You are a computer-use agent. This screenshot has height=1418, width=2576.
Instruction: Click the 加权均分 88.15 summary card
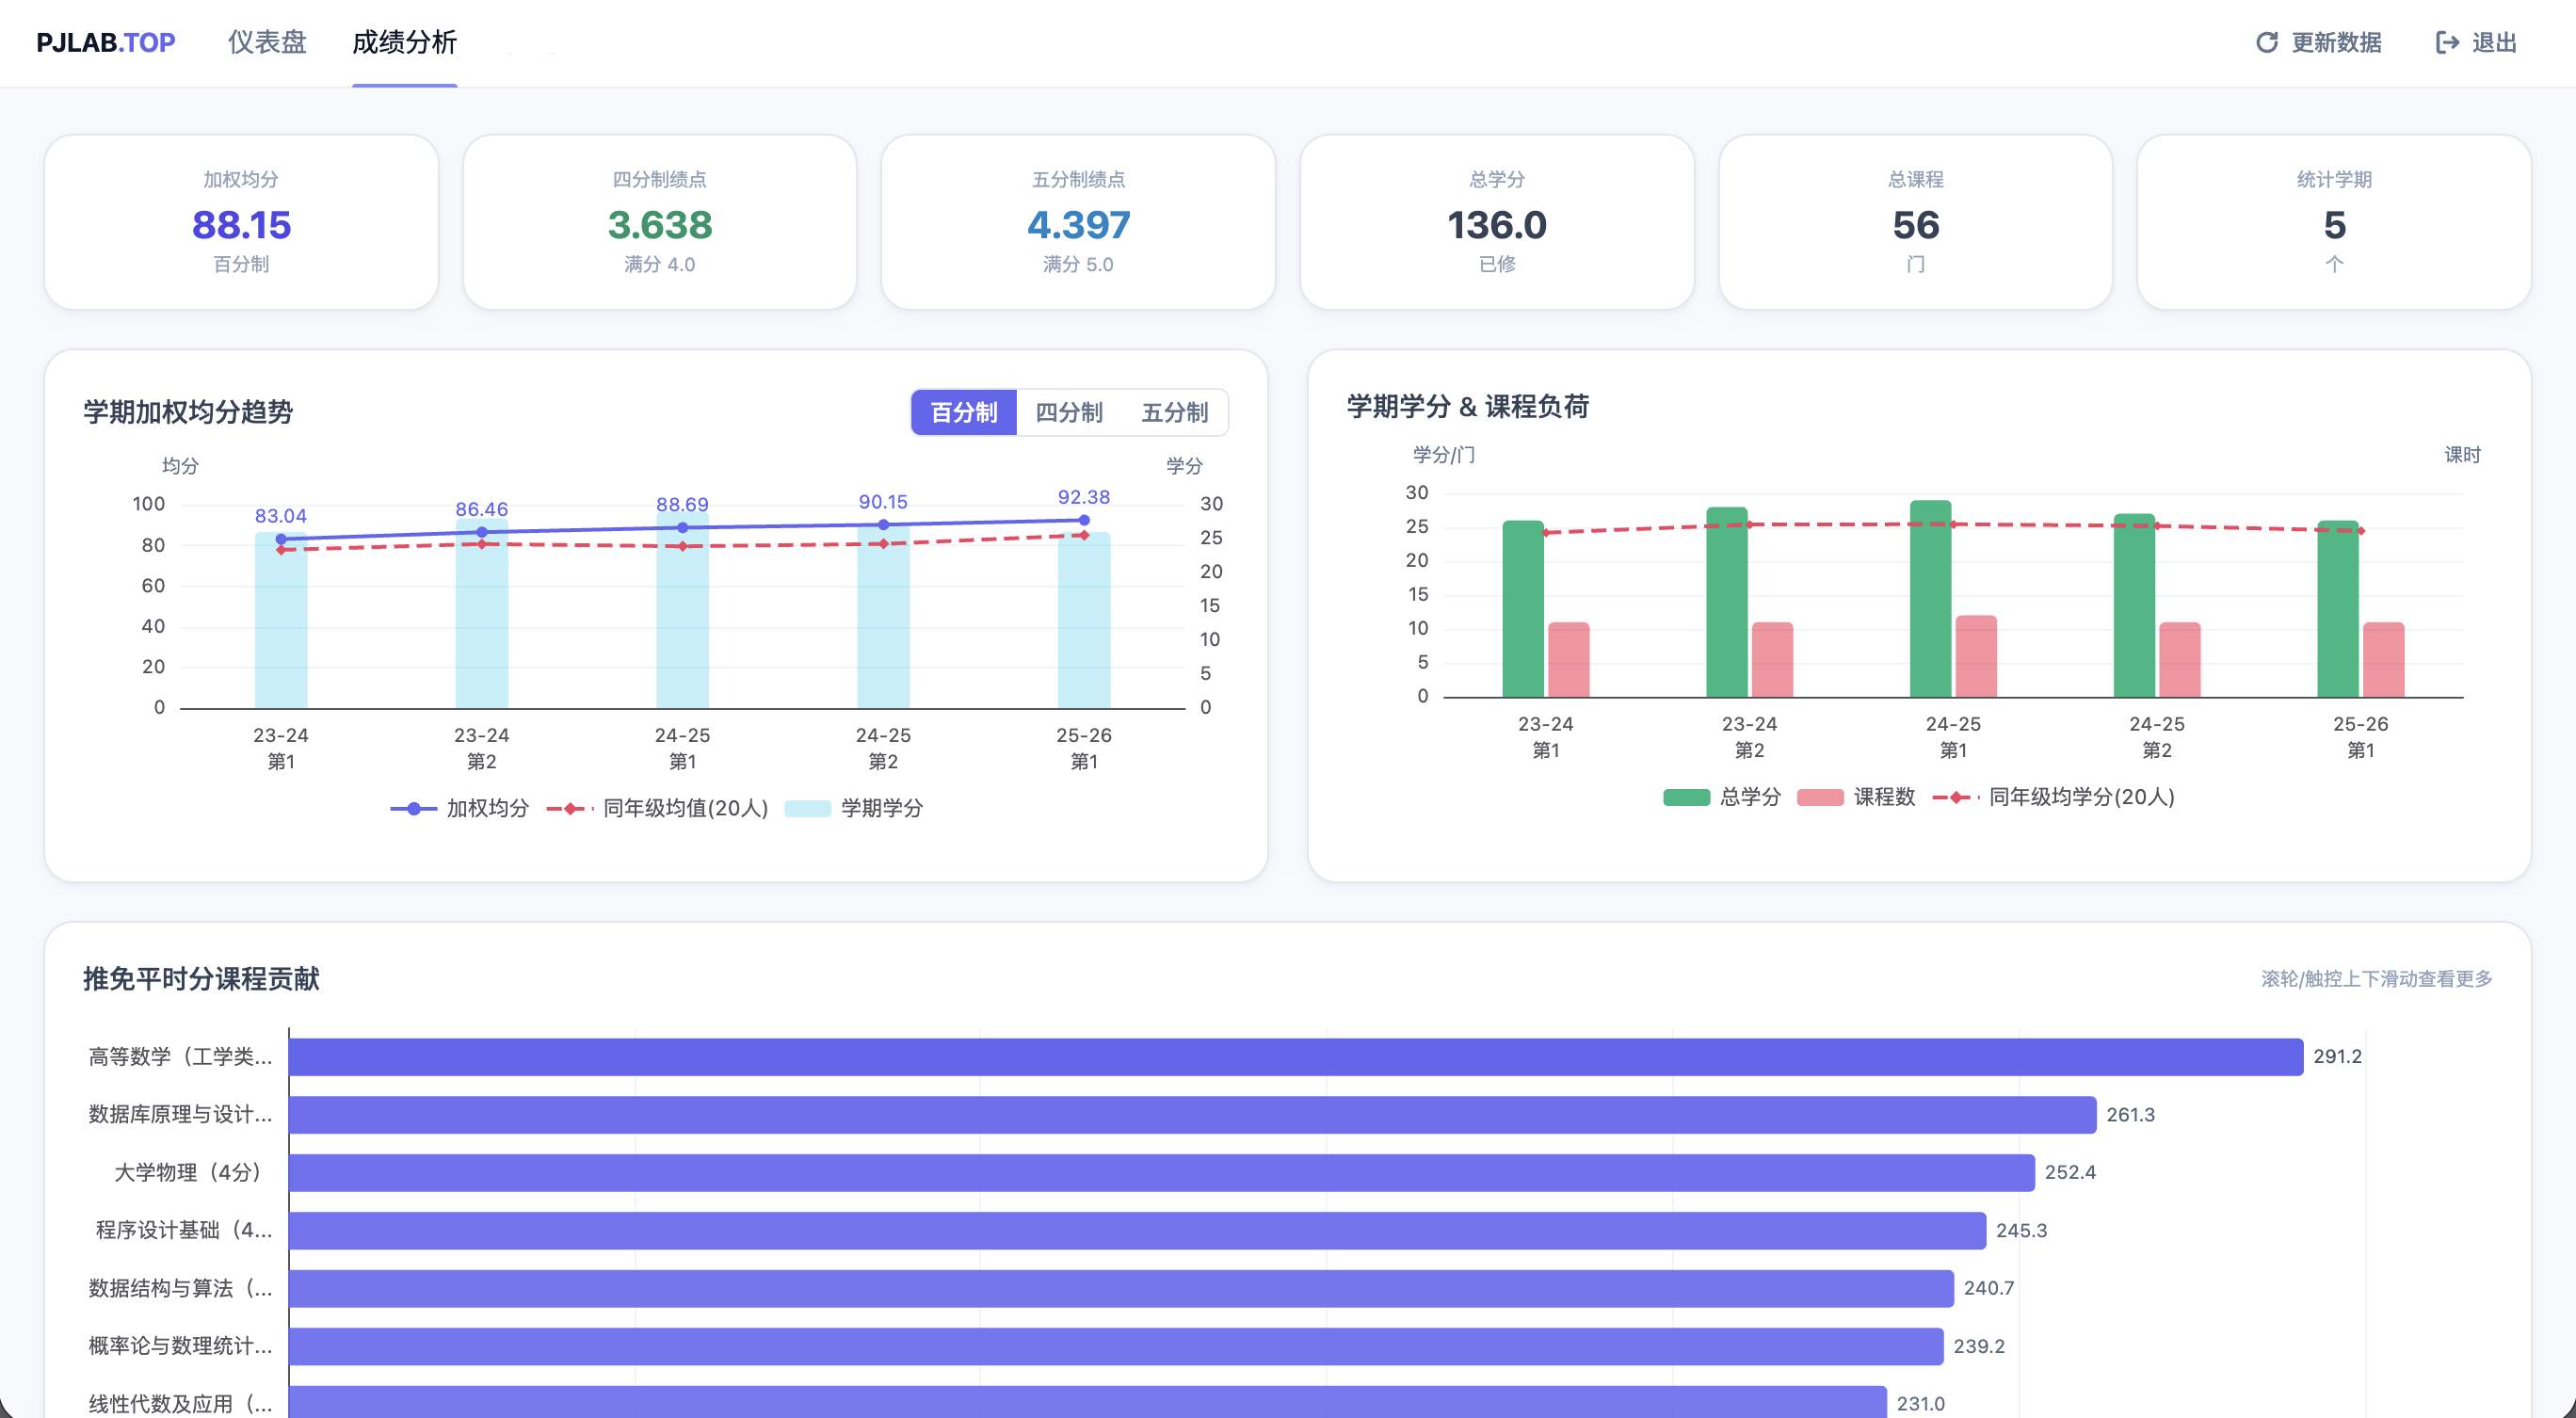click(241, 222)
